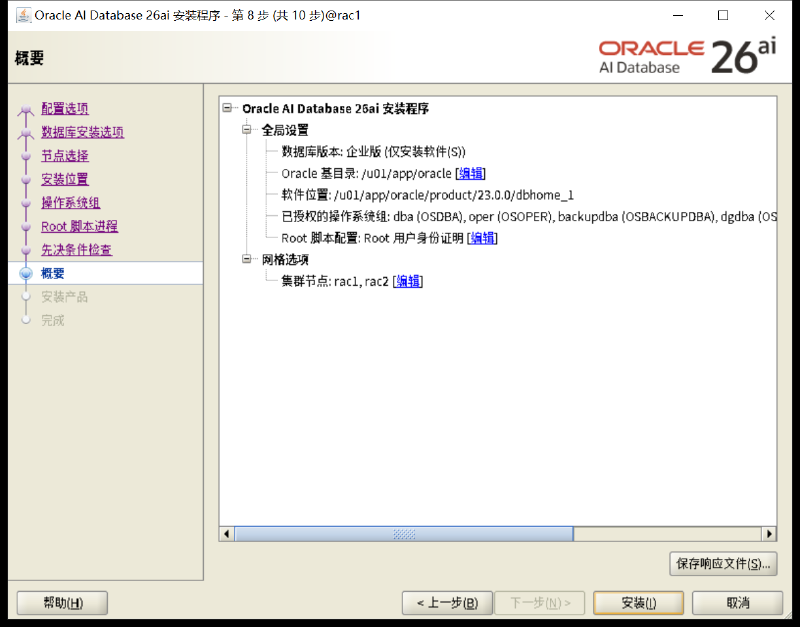This screenshot has height=627, width=800.
Task: Click the Oracle 26ai logo
Action: click(687, 56)
